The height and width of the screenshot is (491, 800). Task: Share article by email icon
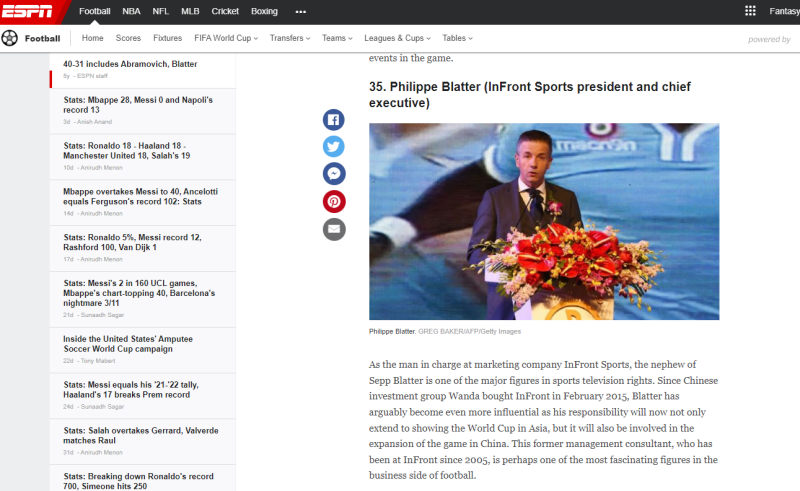pos(334,229)
